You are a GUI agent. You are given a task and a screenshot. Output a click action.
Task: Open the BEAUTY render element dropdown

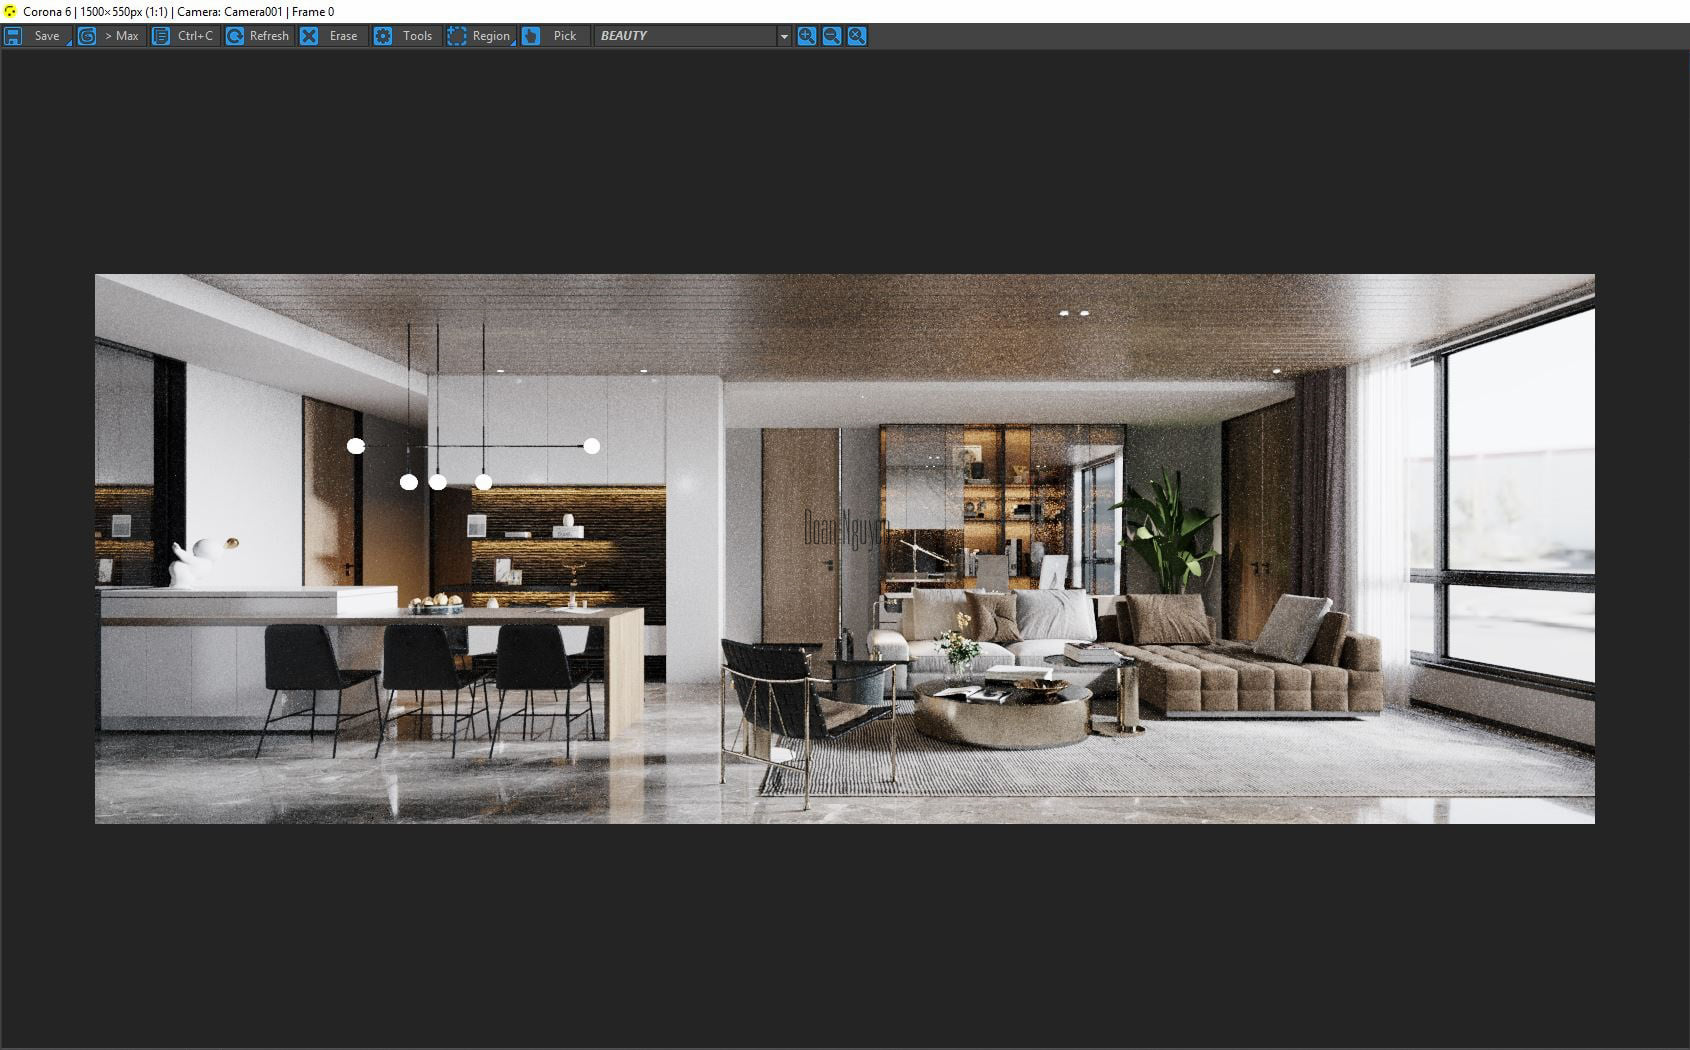coord(685,36)
